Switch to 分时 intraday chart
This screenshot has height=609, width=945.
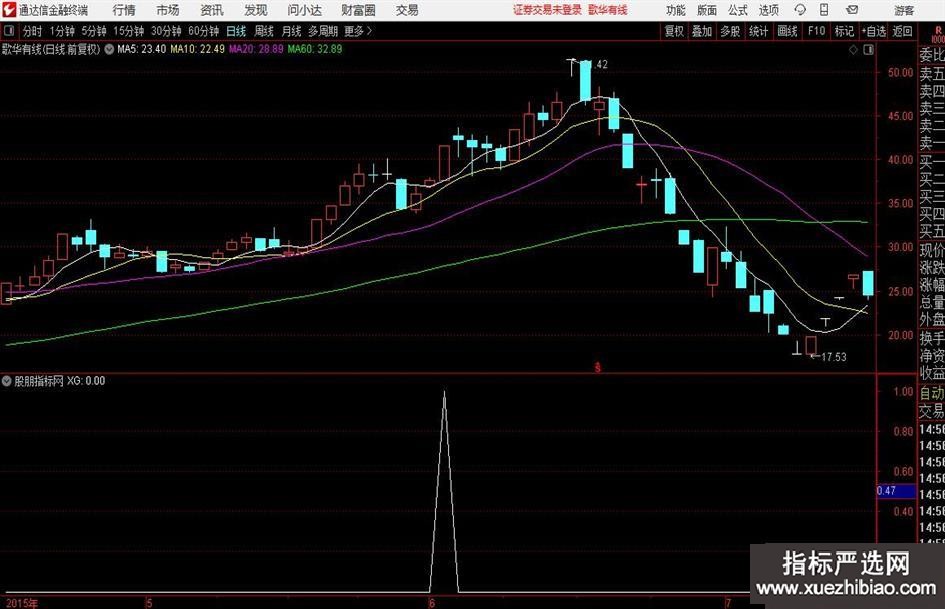[33, 31]
